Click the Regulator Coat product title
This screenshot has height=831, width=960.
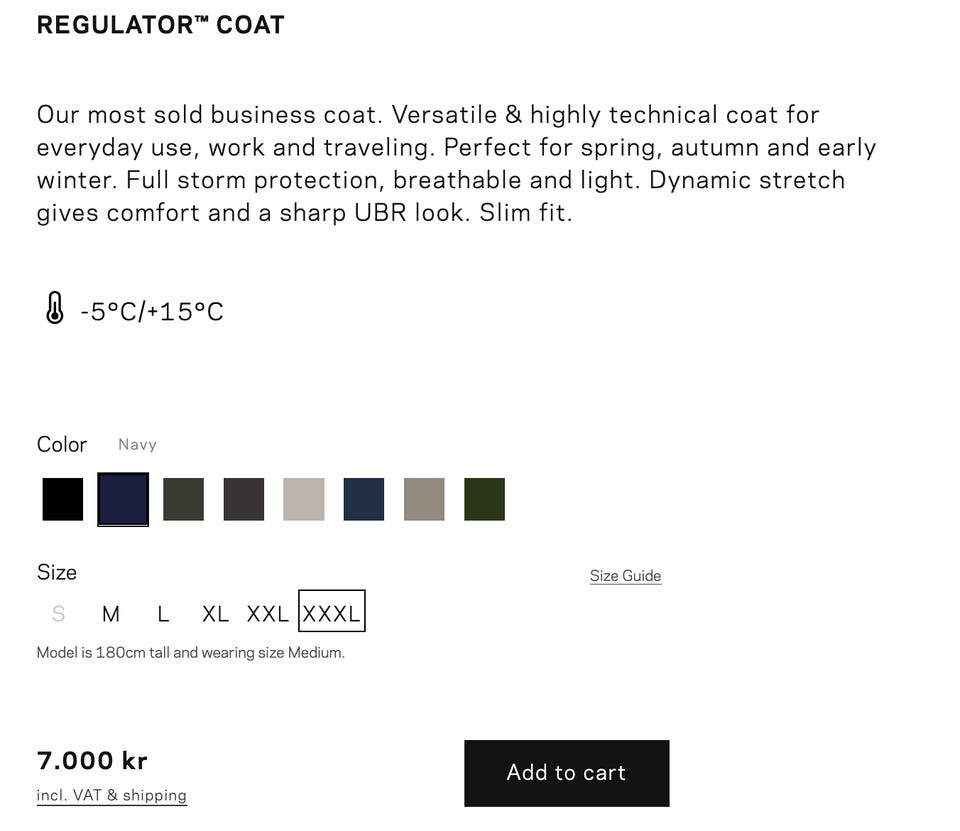tap(160, 25)
